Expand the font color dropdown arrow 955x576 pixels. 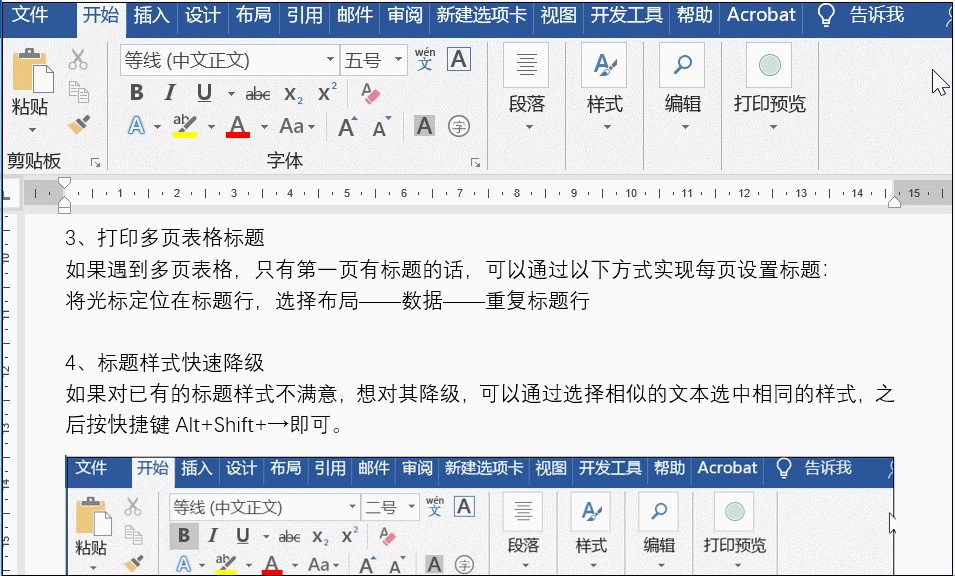point(262,124)
